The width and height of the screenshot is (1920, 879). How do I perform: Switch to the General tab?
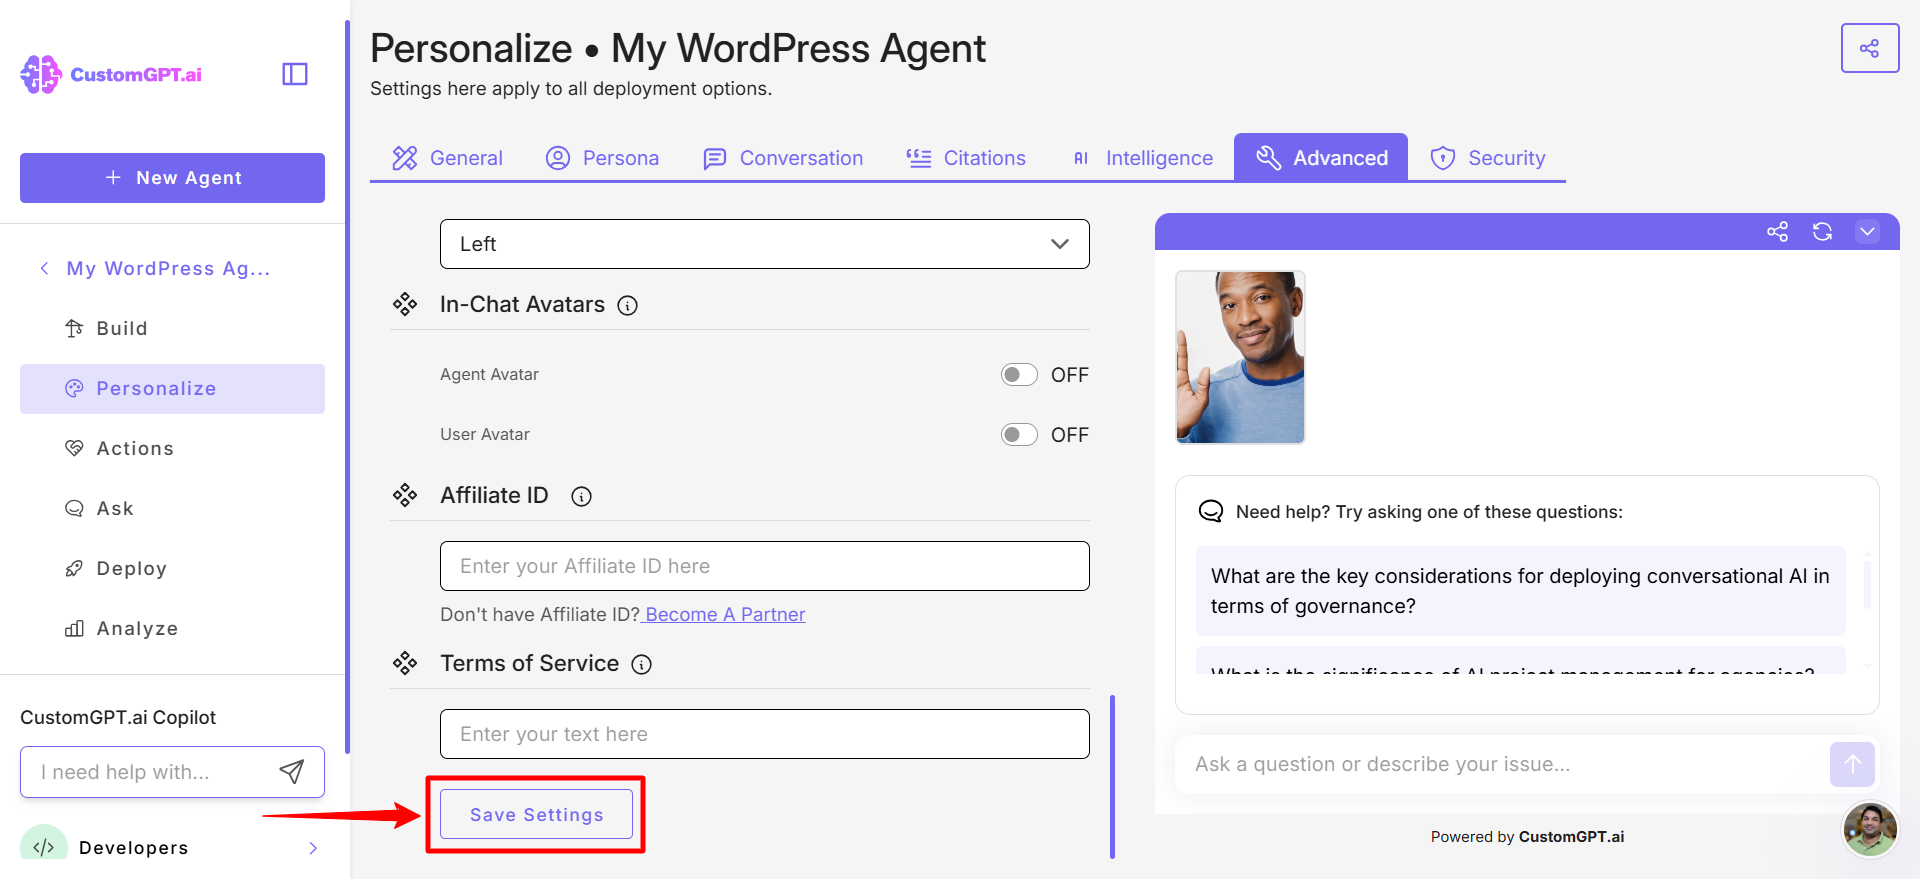(447, 158)
